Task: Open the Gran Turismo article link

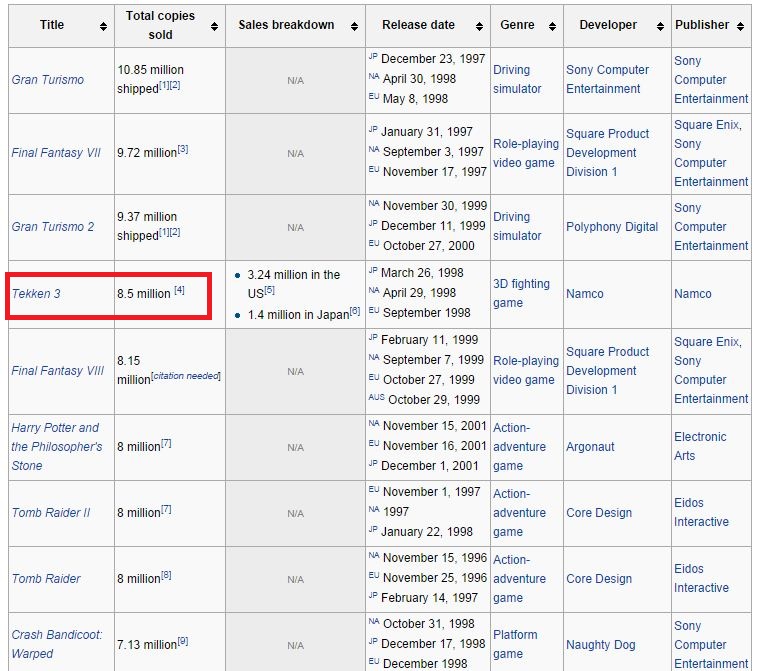Action: [48, 80]
